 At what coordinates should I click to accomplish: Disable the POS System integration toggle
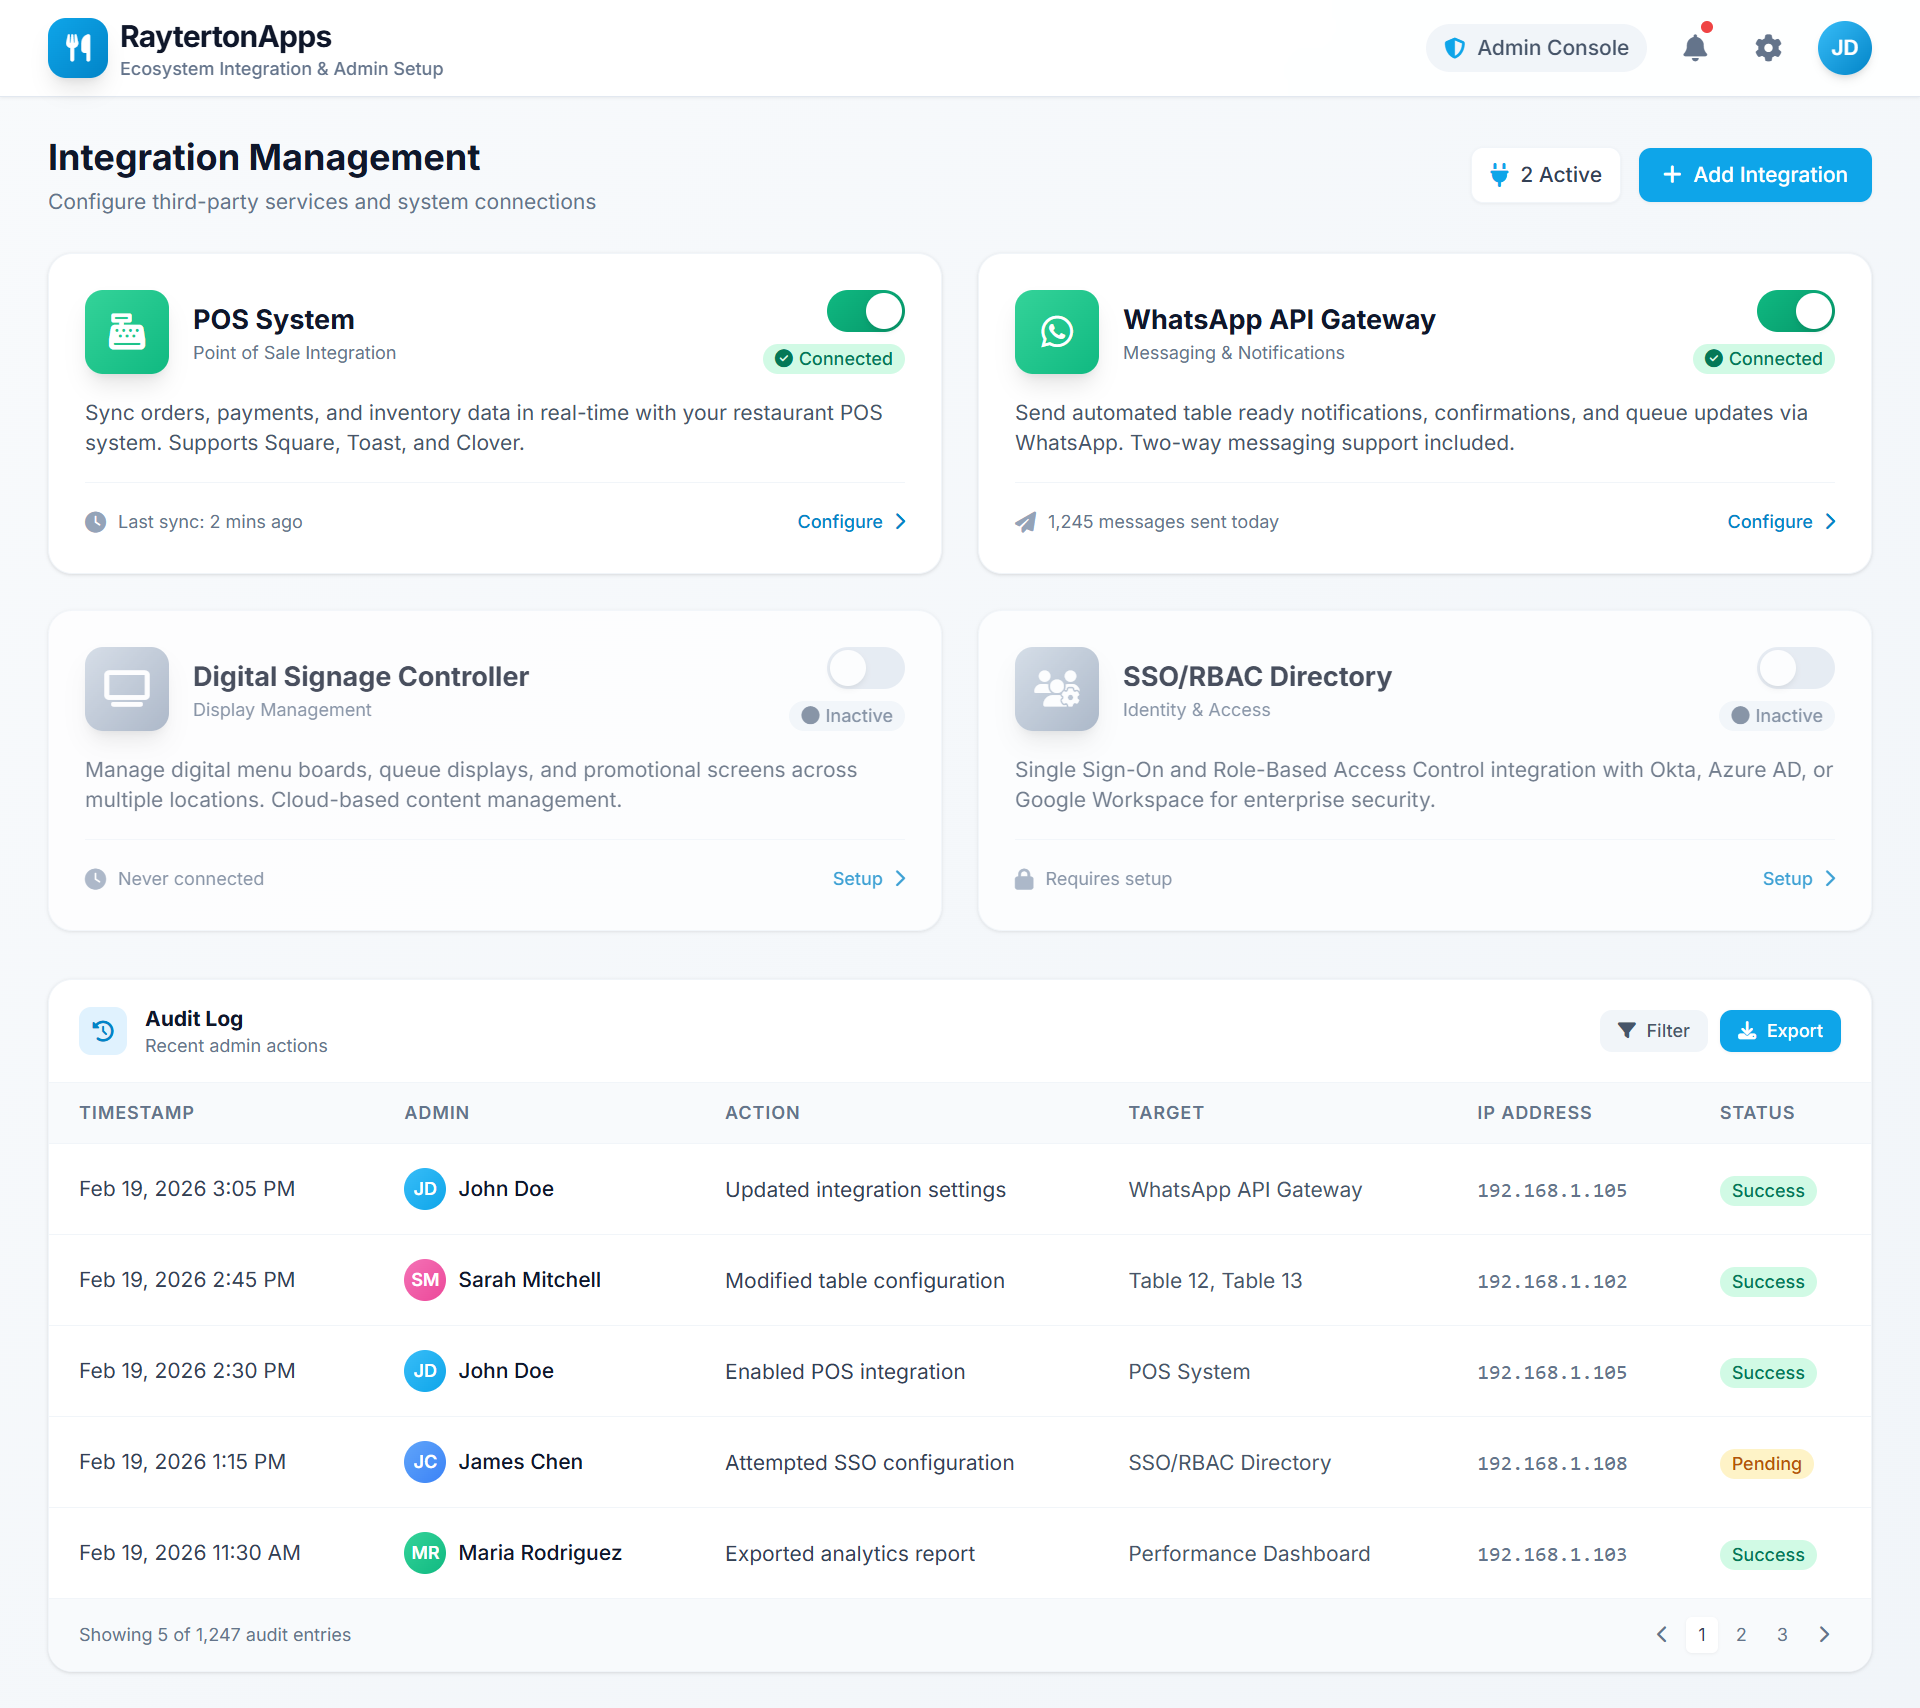click(x=866, y=311)
